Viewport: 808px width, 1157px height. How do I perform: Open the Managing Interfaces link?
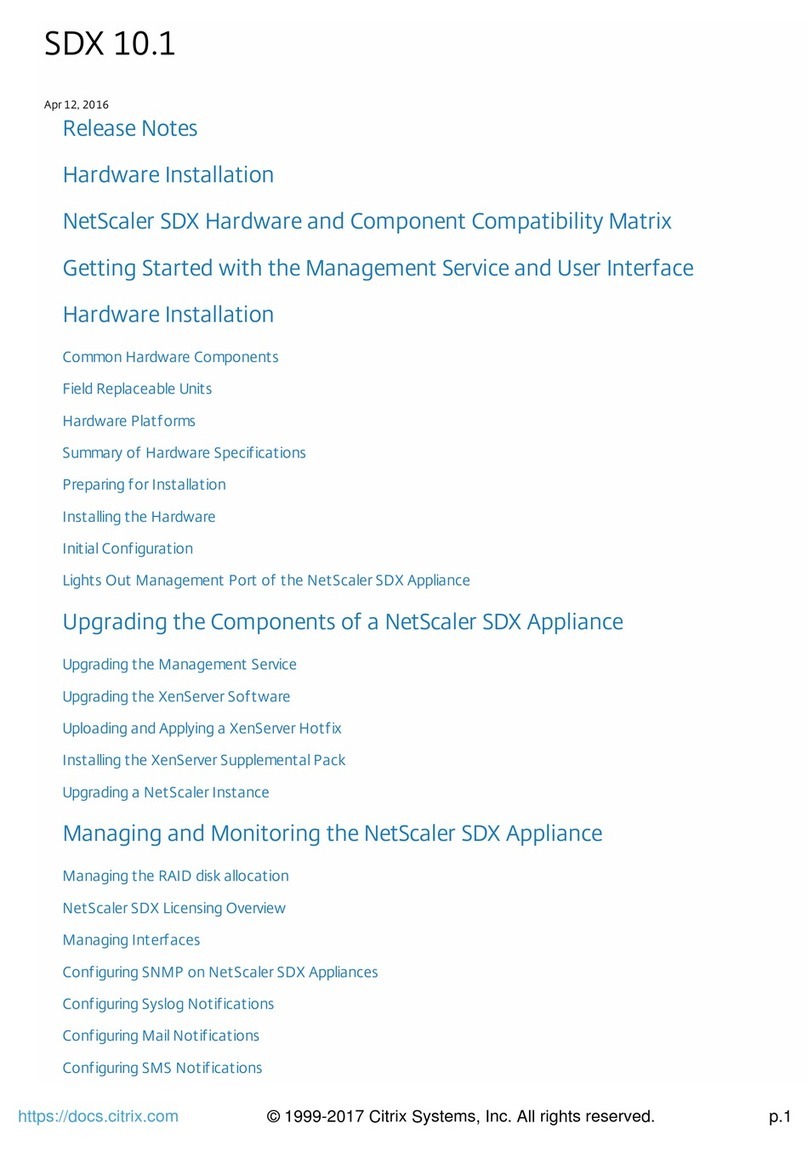[131, 940]
